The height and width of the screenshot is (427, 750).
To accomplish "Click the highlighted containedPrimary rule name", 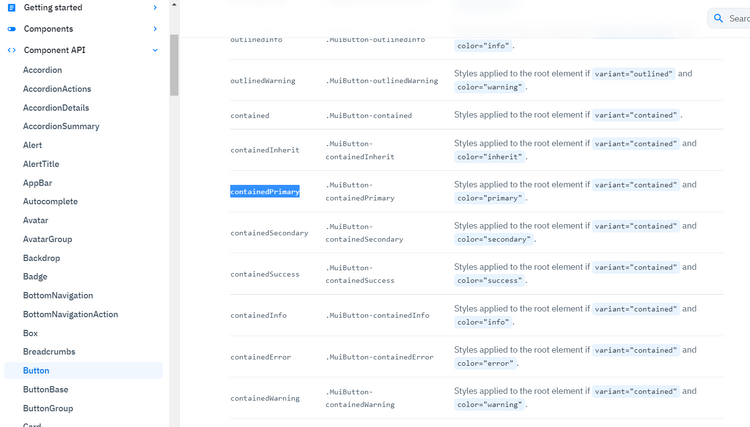I will (x=264, y=191).
